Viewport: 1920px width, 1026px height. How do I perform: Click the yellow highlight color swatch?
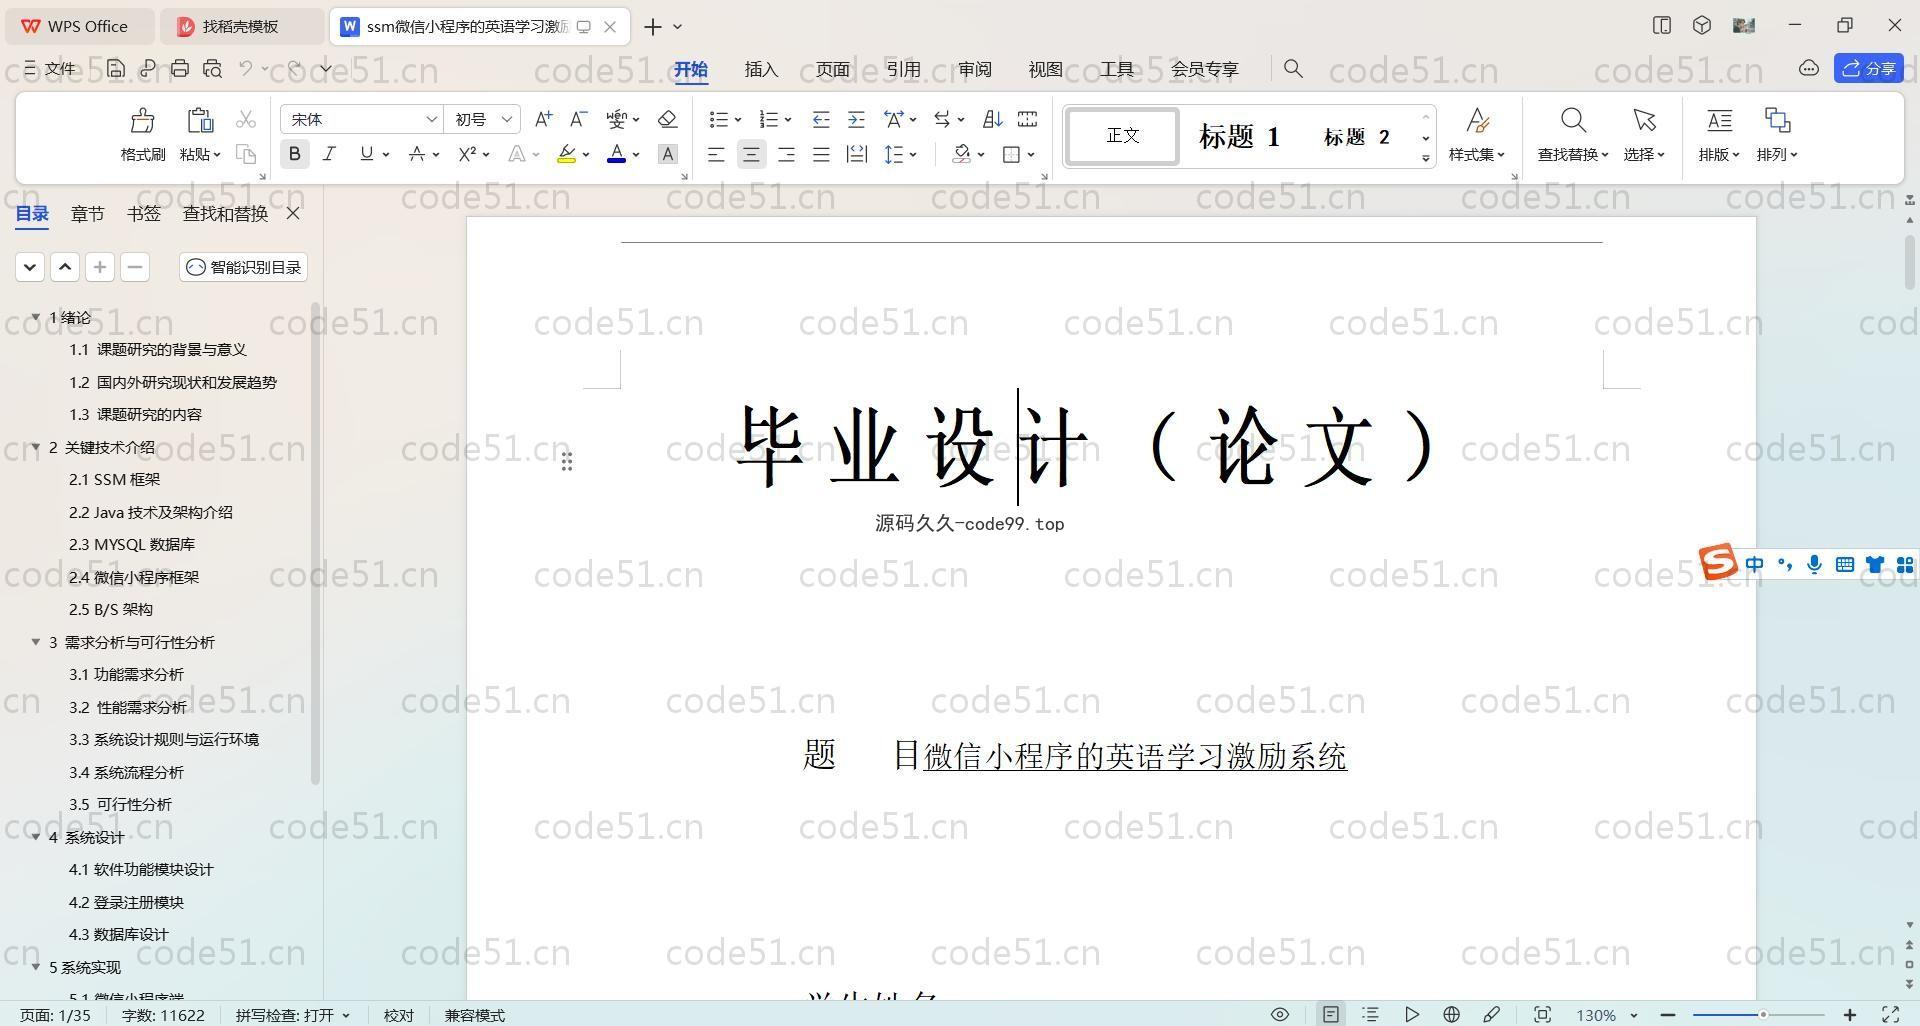567,154
